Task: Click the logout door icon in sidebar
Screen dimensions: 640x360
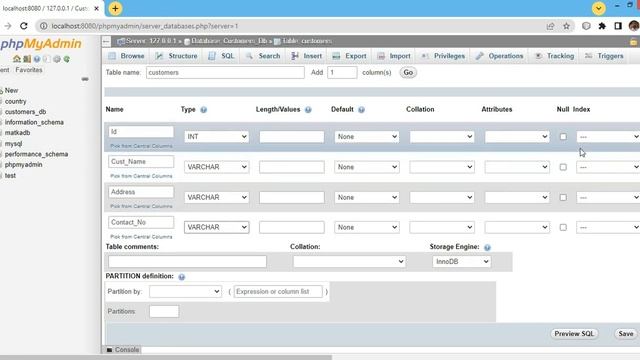Action: [x=27, y=59]
